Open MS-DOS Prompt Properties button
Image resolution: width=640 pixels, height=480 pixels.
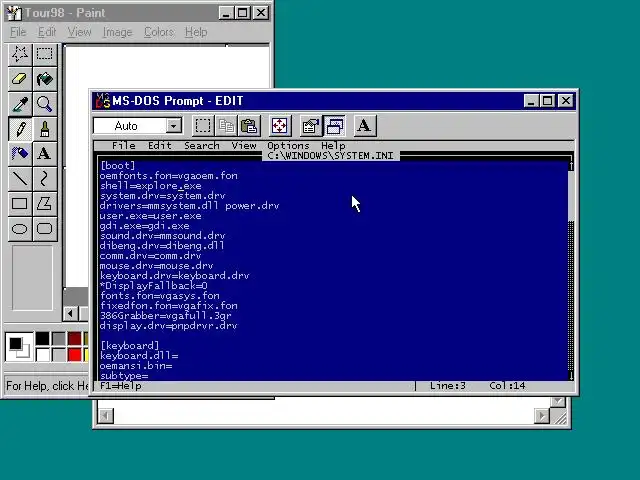click(x=311, y=126)
